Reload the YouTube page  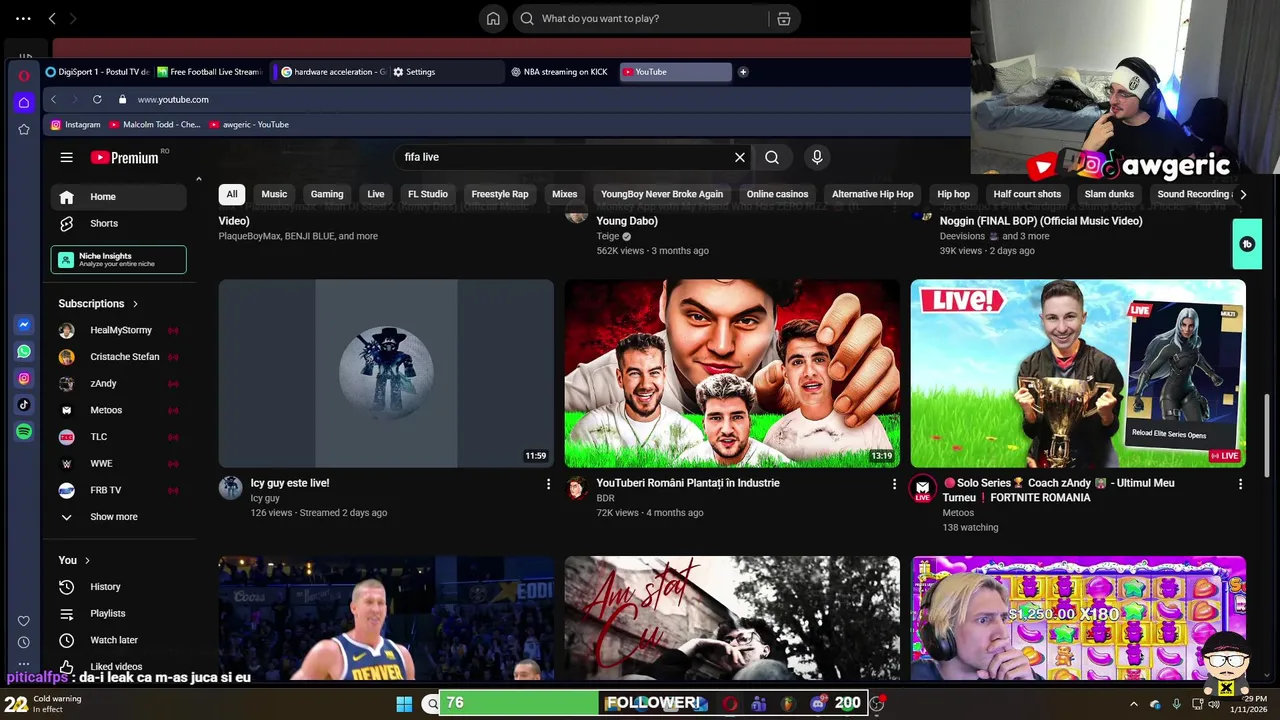pyautogui.click(x=97, y=99)
